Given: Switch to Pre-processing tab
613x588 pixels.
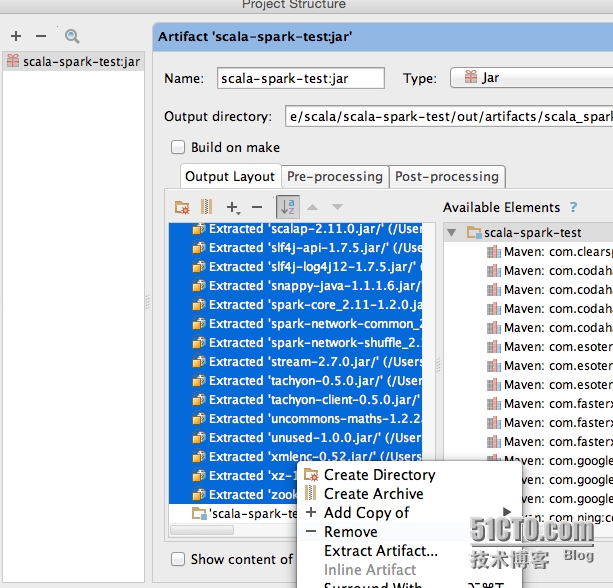Looking at the screenshot, I should point(335,176).
